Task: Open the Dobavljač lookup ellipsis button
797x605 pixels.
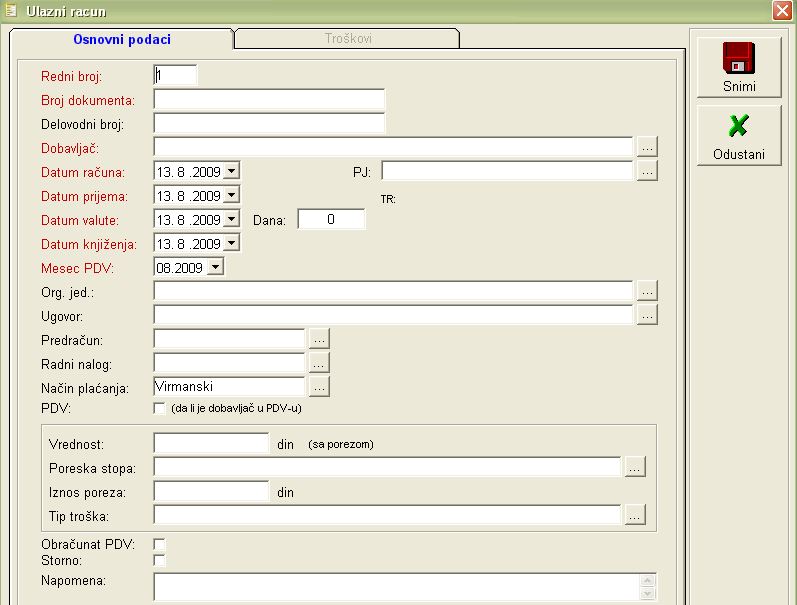Action: point(647,147)
